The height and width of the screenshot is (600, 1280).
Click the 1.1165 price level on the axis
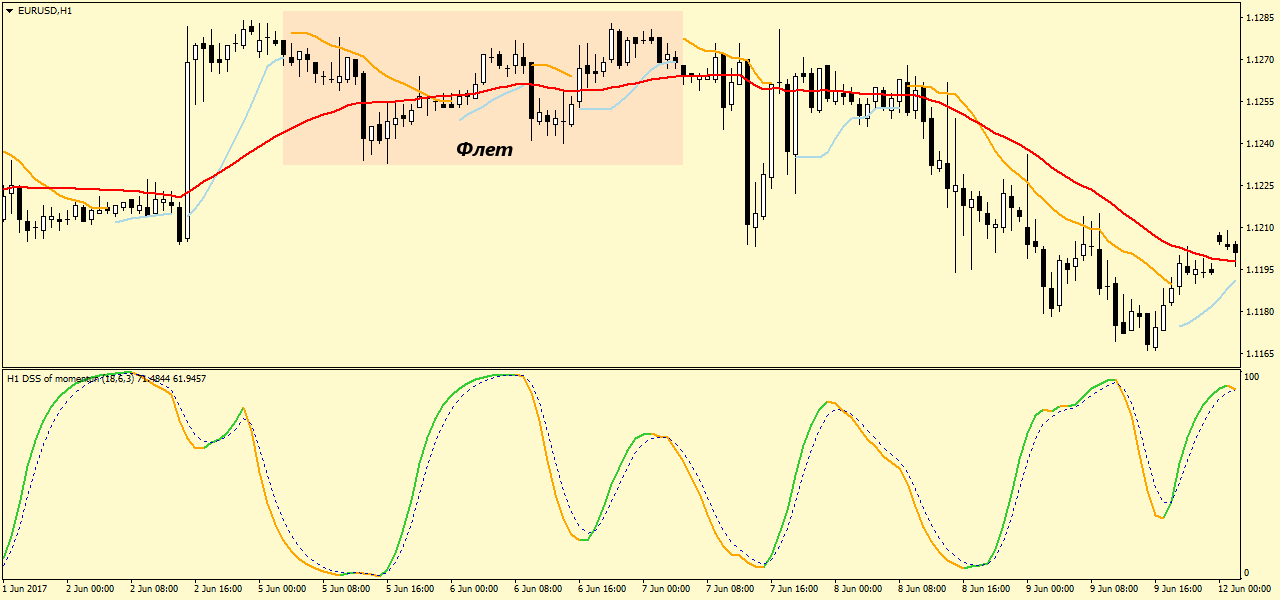[x=1258, y=353]
